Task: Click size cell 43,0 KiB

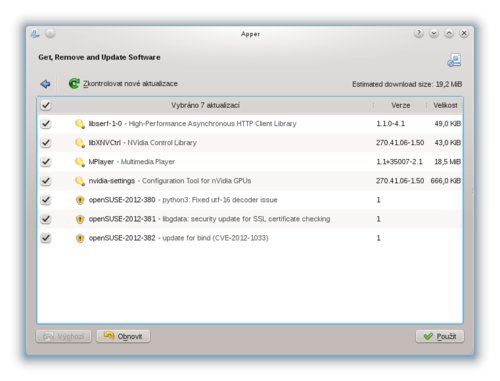Action: click(x=447, y=143)
